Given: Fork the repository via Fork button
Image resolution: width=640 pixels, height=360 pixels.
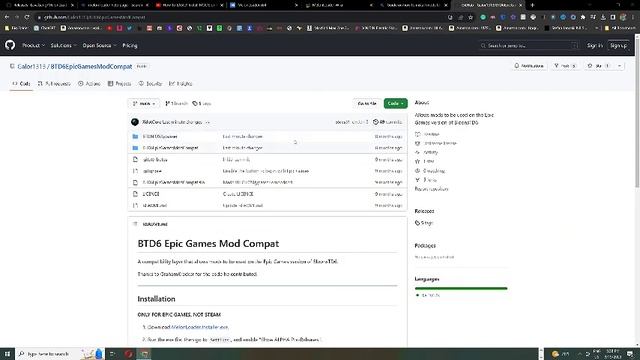Looking at the screenshot, I should pos(565,66).
